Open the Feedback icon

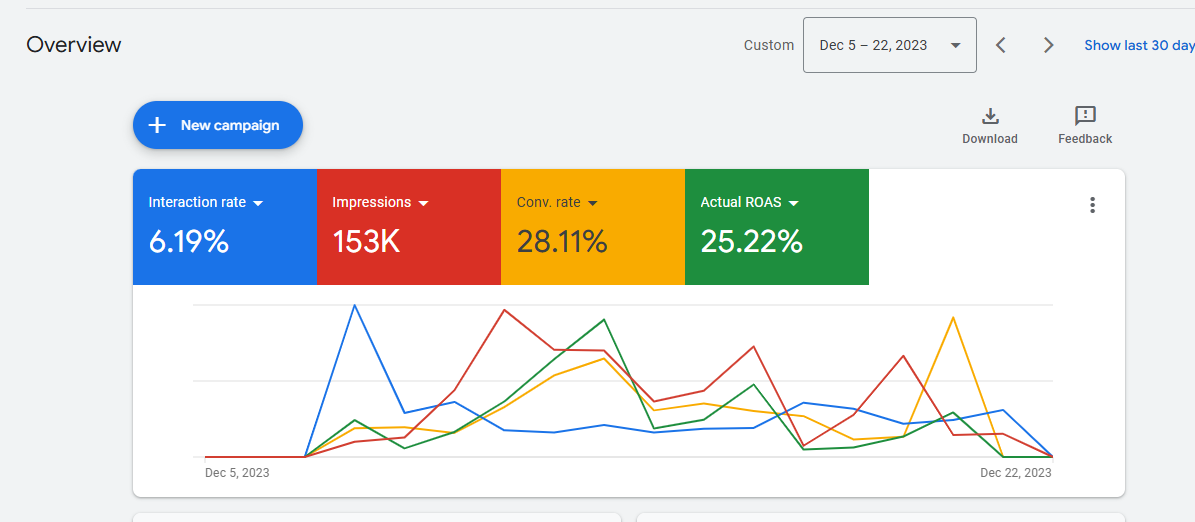[x=1085, y=116]
